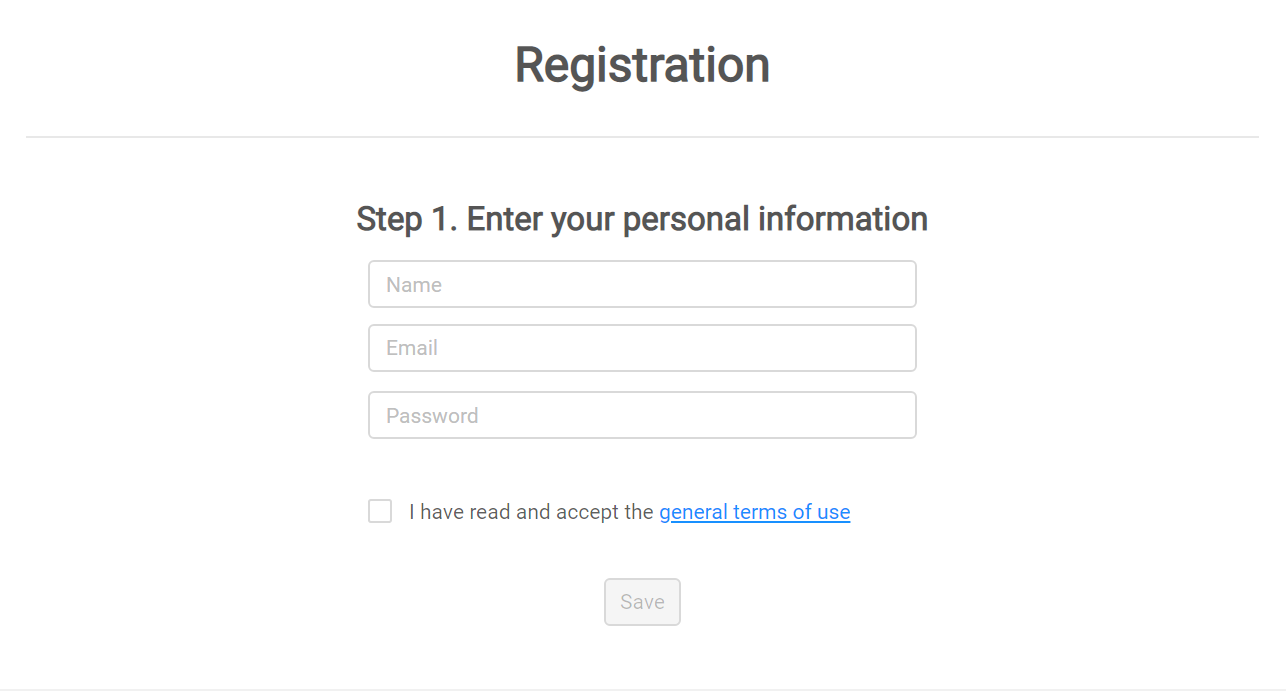
Task: Click on the Password placeholder text
Action: pyautogui.click(x=432, y=416)
